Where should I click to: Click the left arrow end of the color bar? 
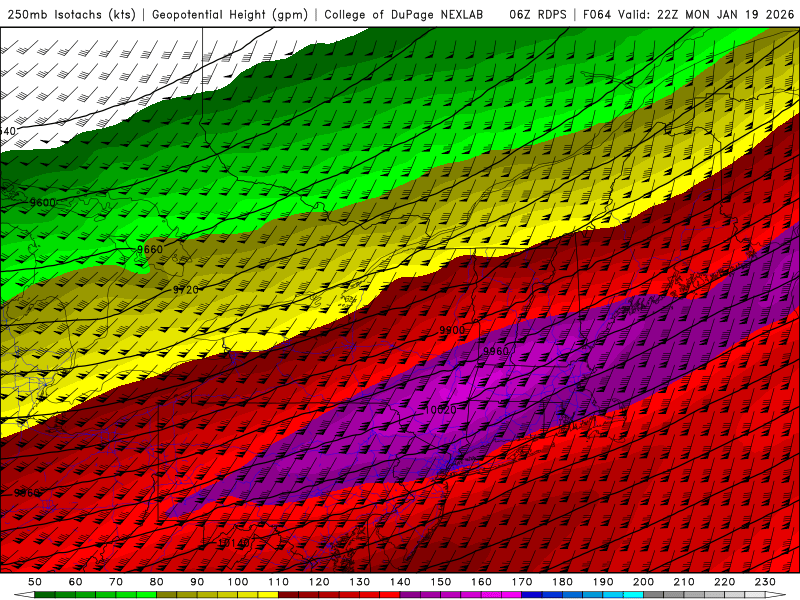point(24,595)
